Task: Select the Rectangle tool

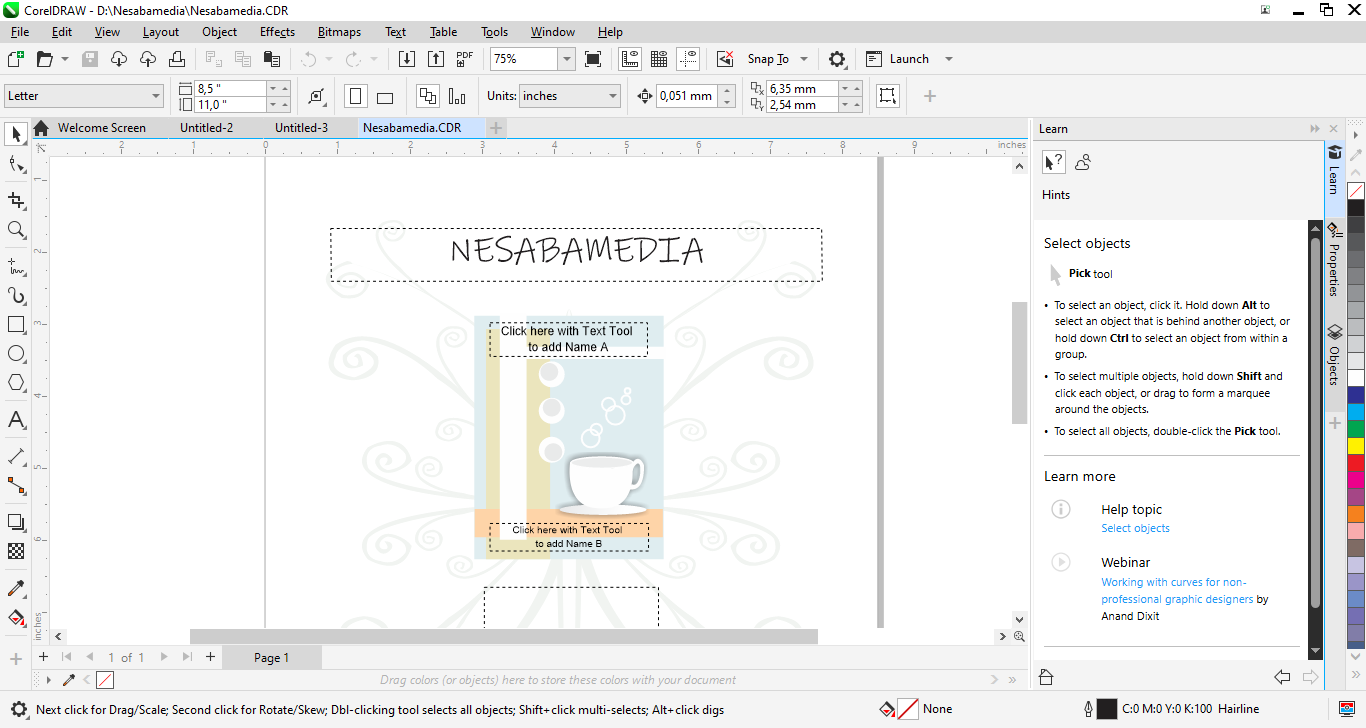Action: tap(16, 325)
